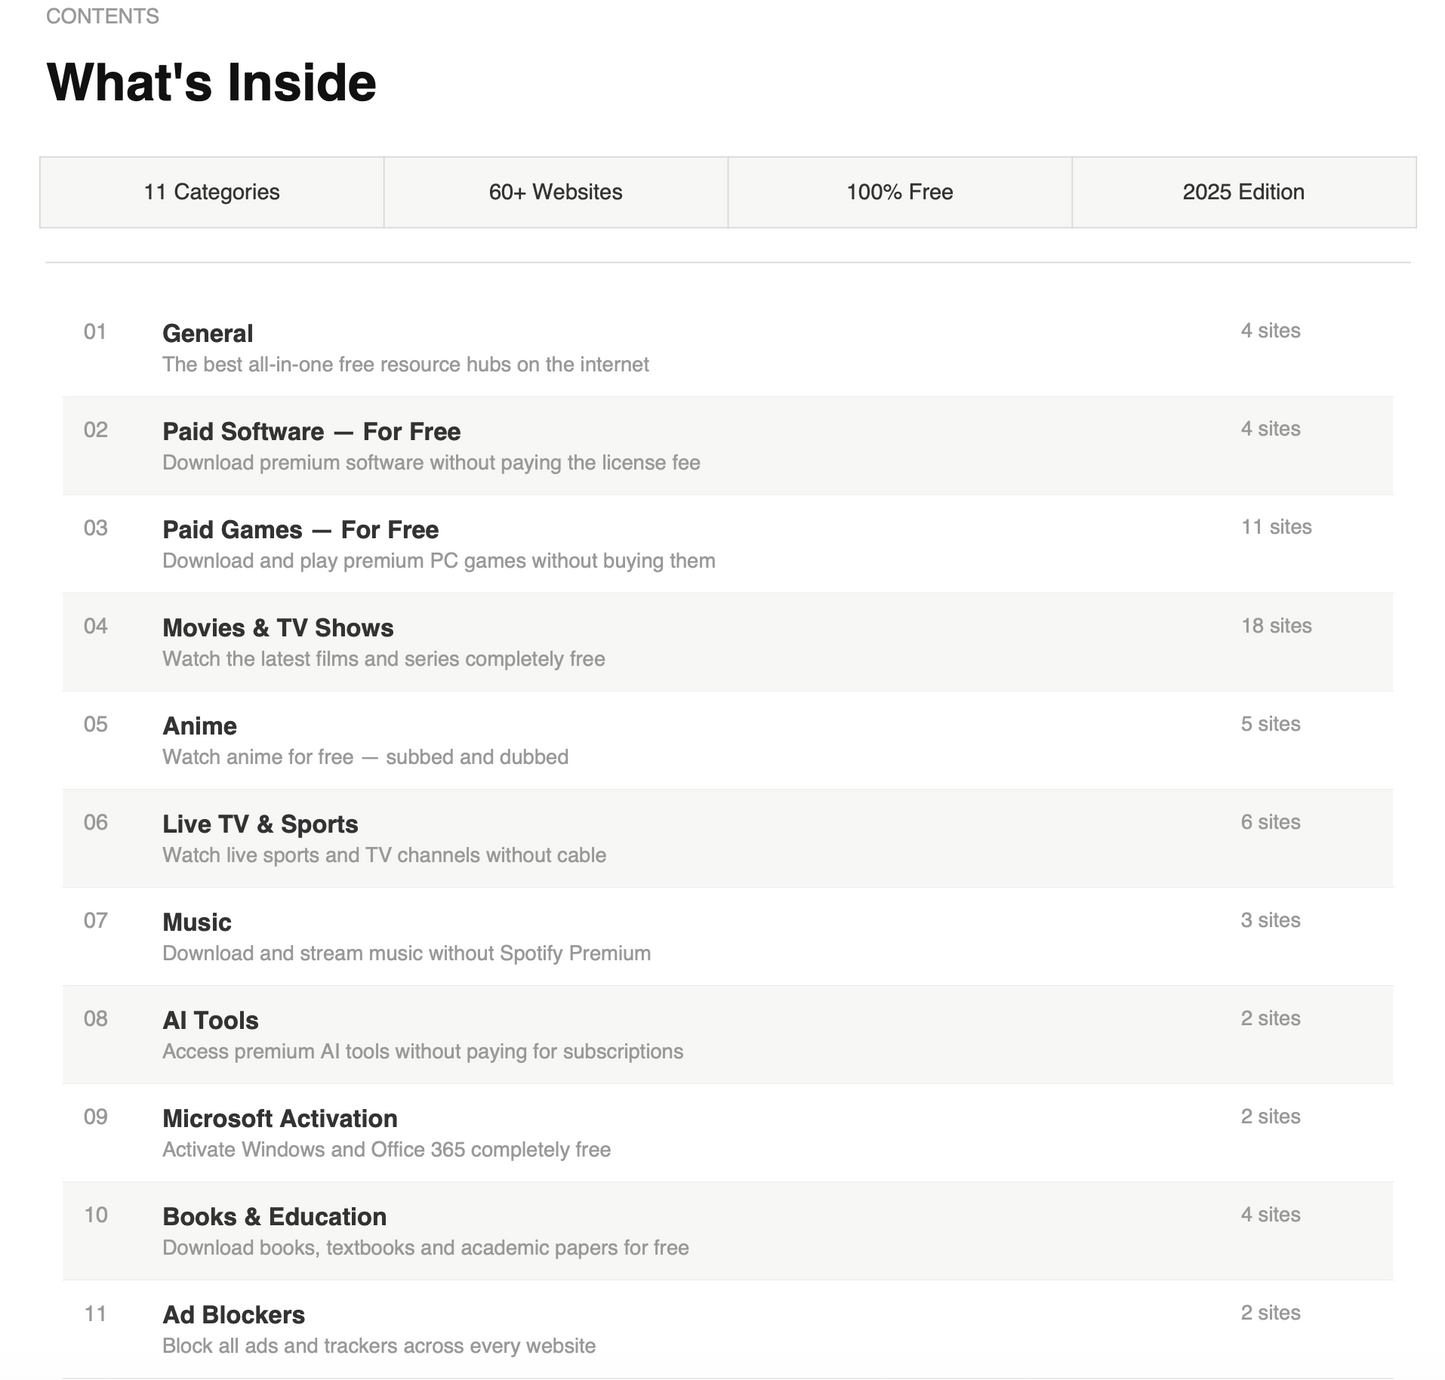Open the Music category row
This screenshot has height=1380, width=1445.
[x=727, y=935]
